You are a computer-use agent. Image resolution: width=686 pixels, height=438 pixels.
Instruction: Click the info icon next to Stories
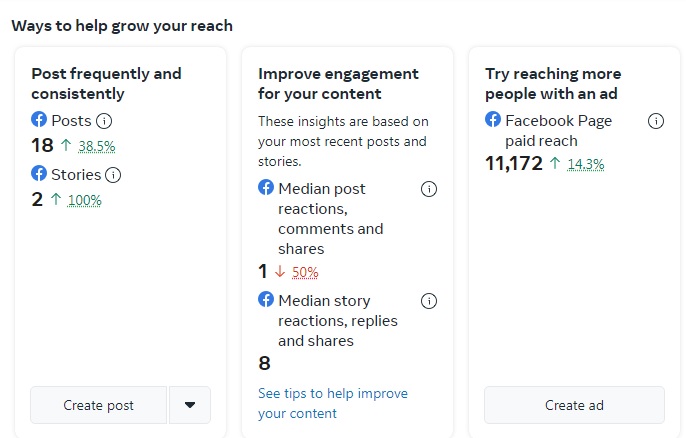[113, 175]
